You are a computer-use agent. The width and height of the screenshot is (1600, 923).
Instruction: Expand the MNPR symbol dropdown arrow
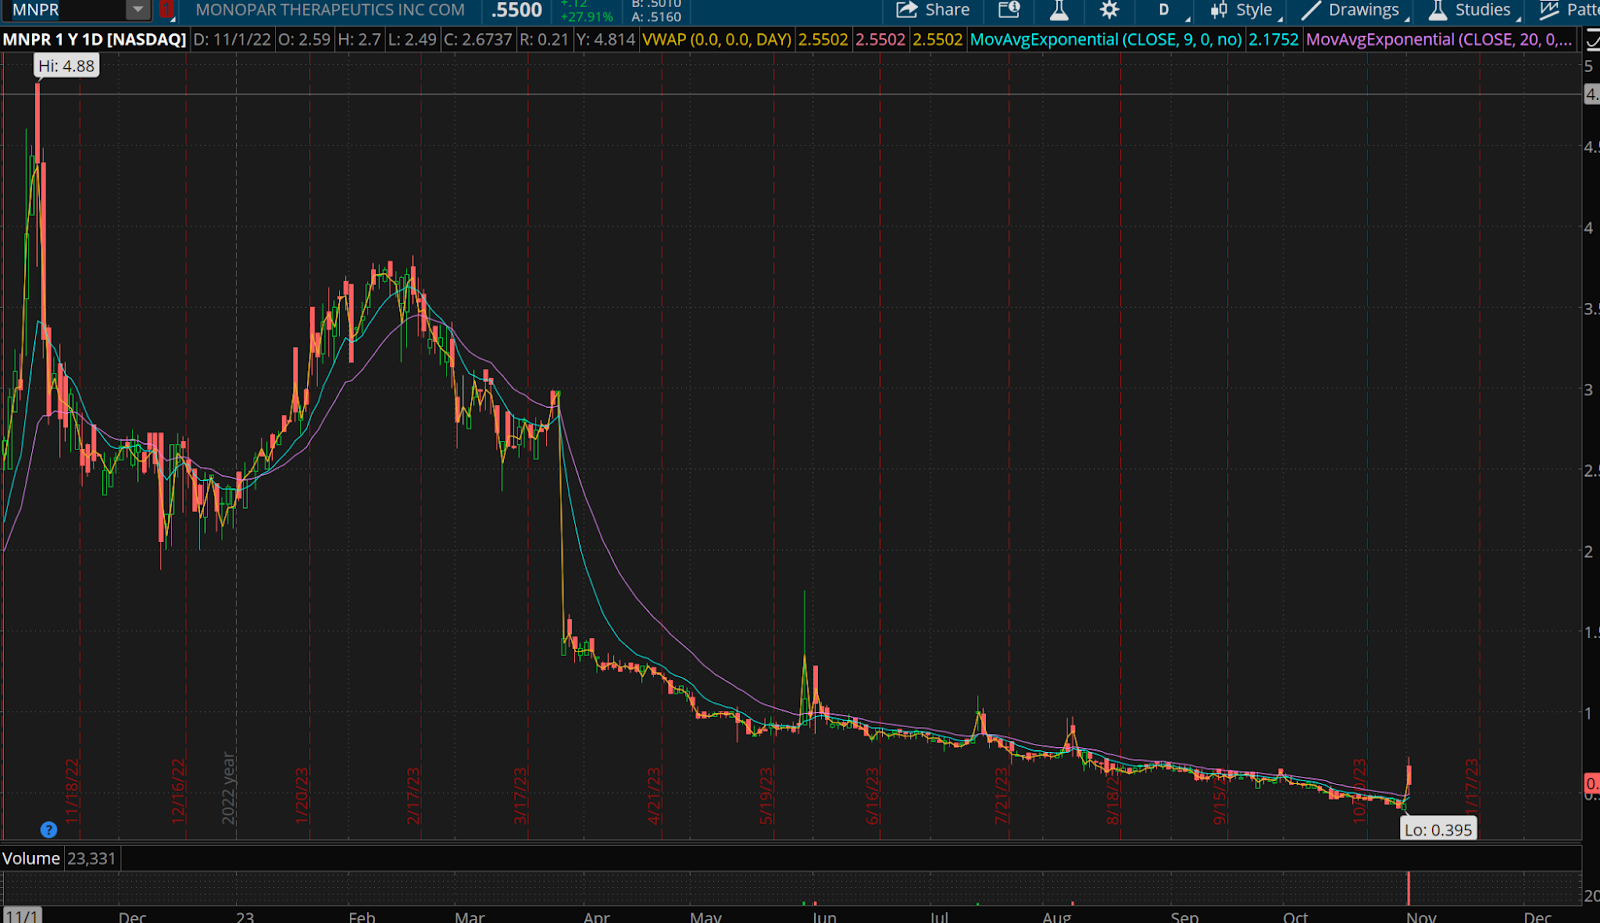point(138,10)
